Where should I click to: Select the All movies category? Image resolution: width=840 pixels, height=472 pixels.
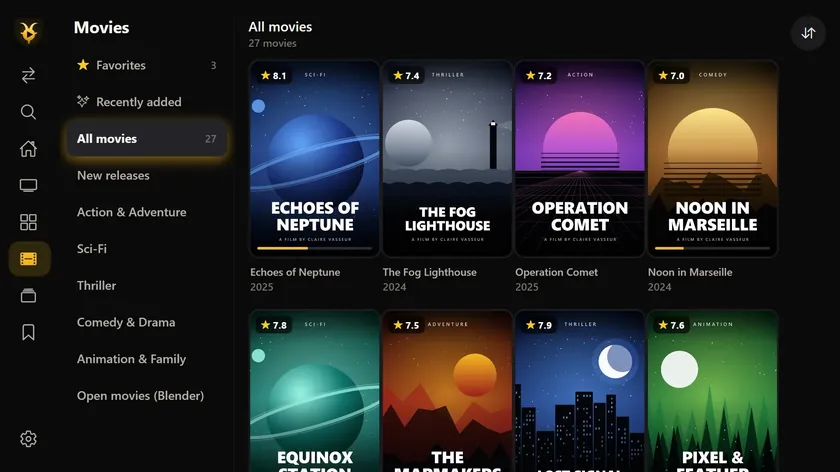(146, 139)
